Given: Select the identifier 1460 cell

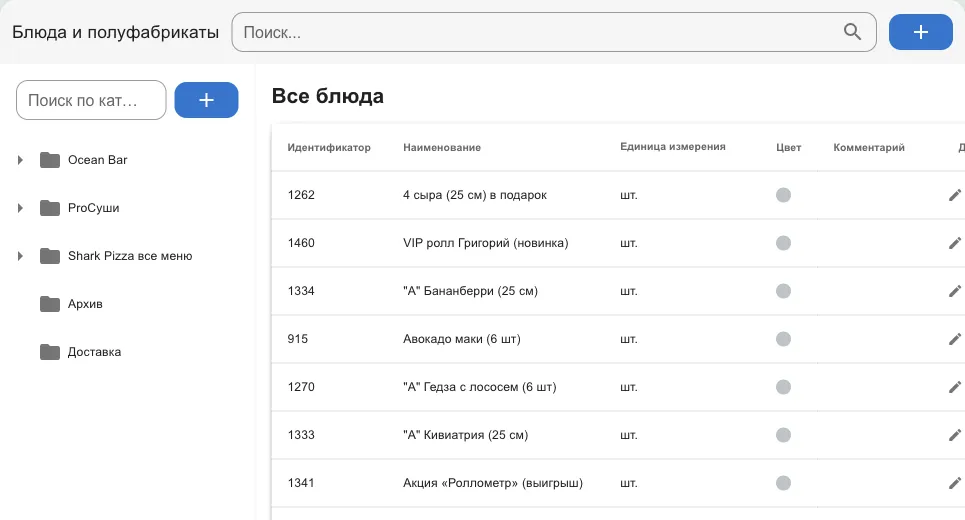Looking at the screenshot, I should point(301,243).
